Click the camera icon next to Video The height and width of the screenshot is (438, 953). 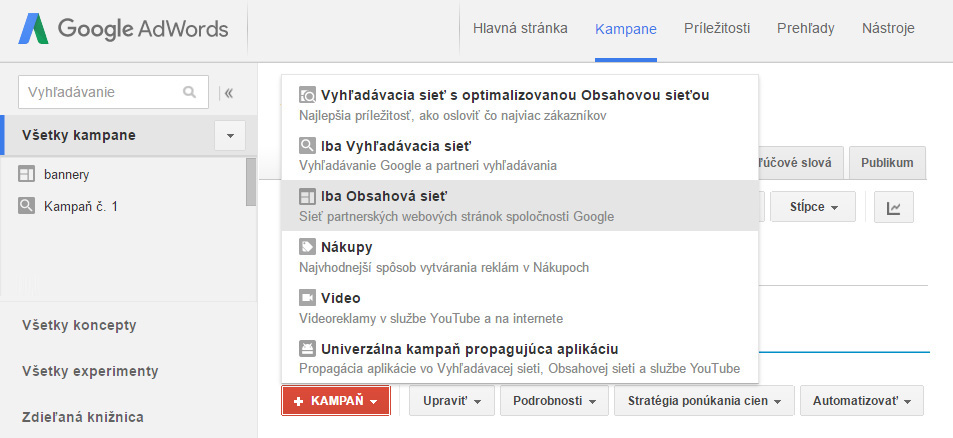point(308,298)
